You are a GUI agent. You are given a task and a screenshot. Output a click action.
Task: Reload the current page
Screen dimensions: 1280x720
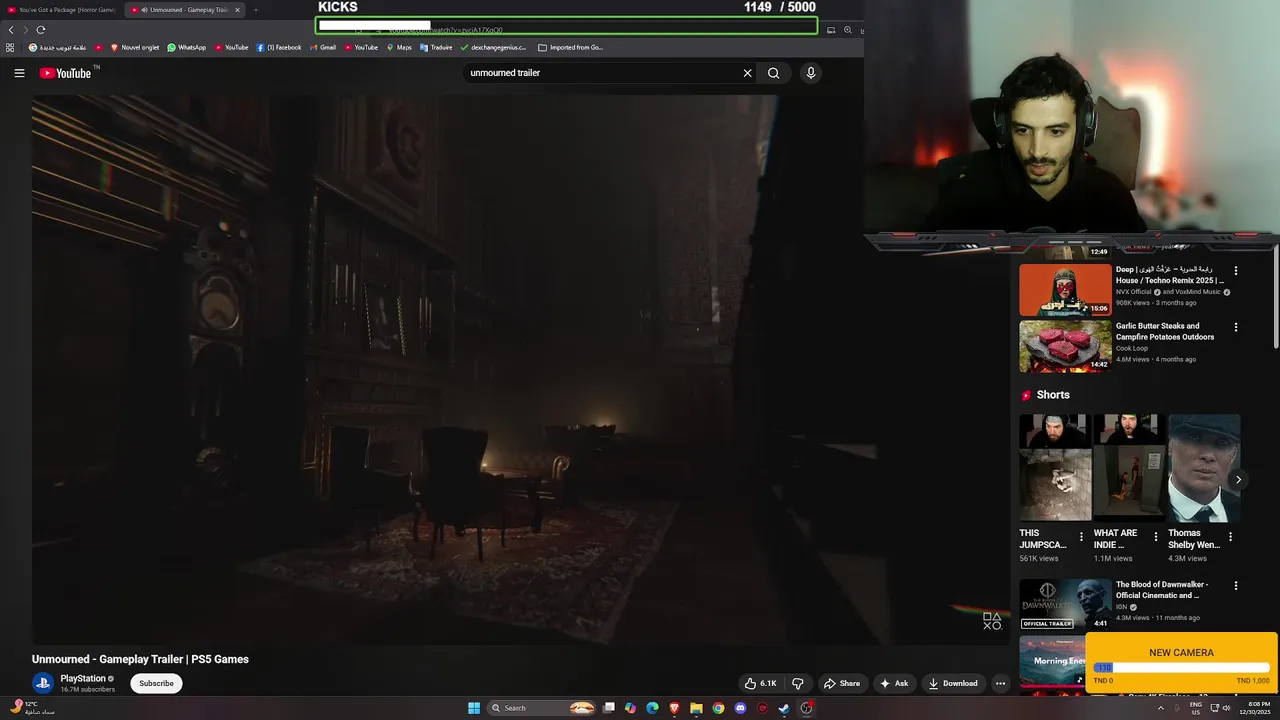41,30
